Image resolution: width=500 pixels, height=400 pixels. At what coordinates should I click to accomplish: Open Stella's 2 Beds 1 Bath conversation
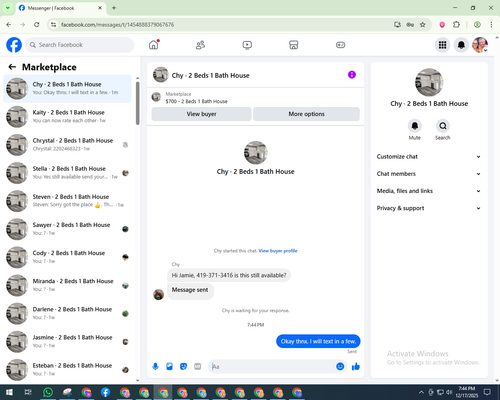click(67, 173)
